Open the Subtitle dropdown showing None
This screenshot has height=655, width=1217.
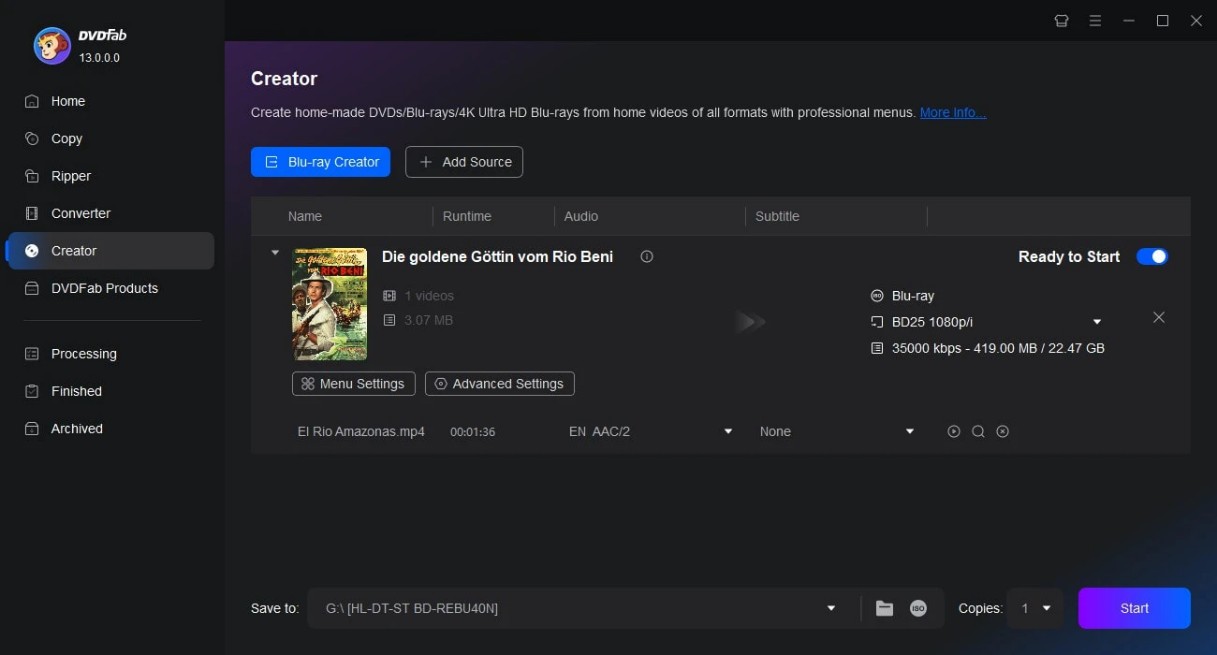coord(909,431)
